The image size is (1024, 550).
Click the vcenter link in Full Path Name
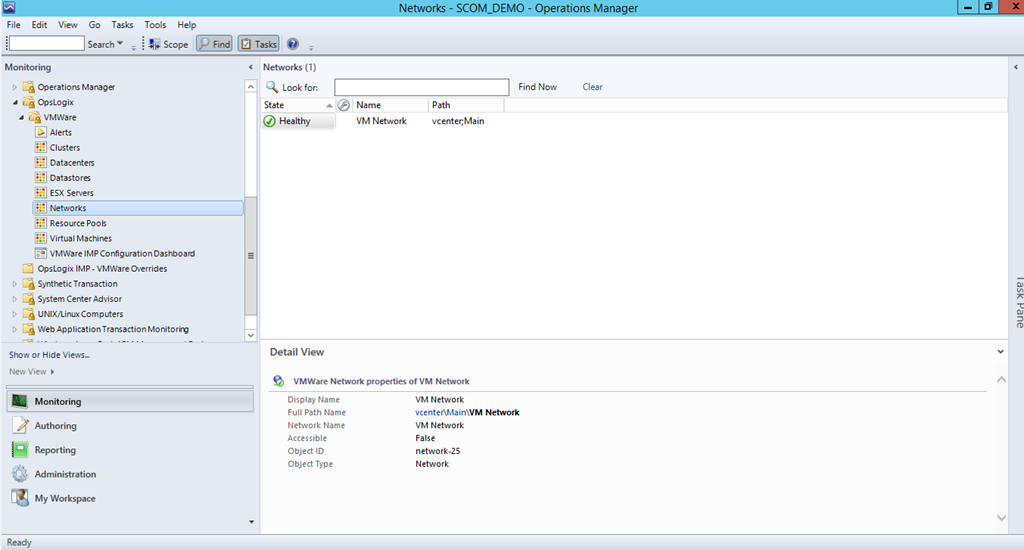pyautogui.click(x=428, y=412)
